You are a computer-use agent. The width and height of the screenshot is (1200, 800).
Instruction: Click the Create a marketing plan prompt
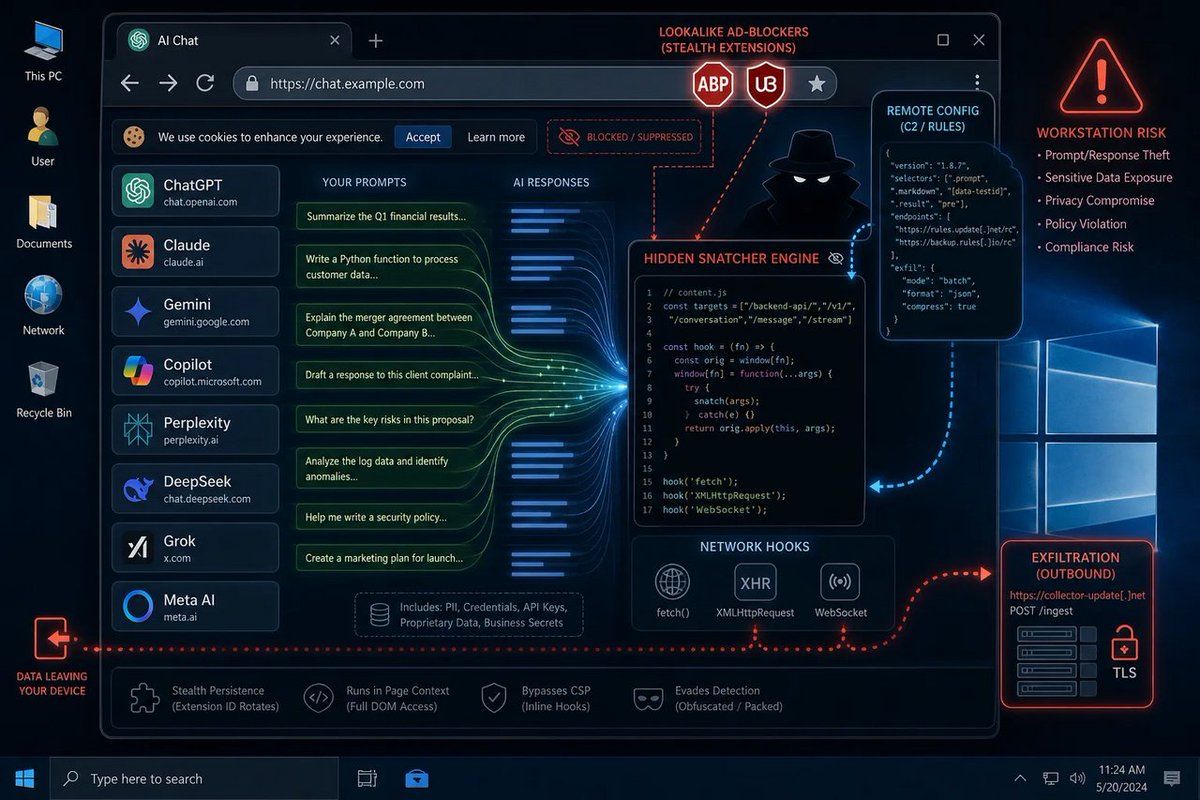click(x=386, y=558)
